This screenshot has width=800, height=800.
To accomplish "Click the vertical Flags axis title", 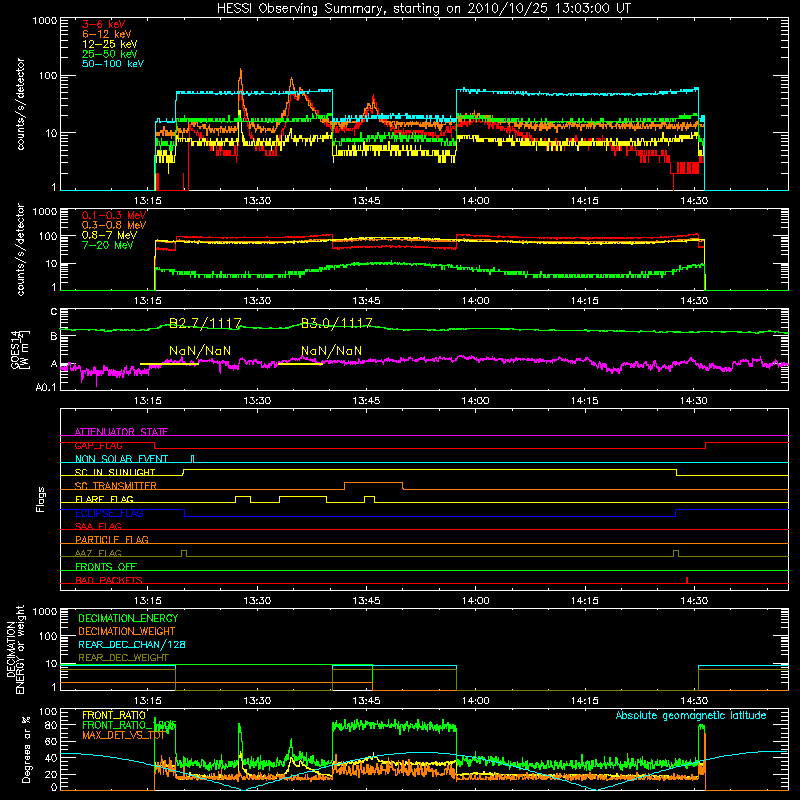I will (x=41, y=499).
